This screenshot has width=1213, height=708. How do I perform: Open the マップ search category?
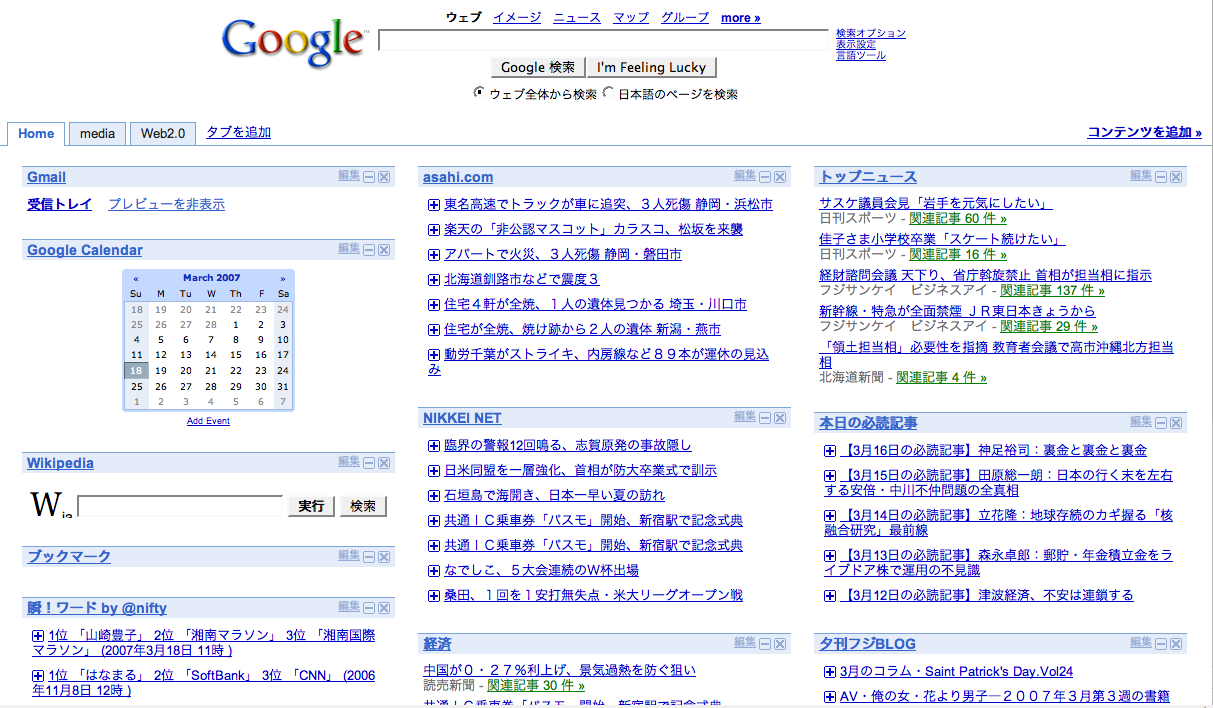click(631, 17)
